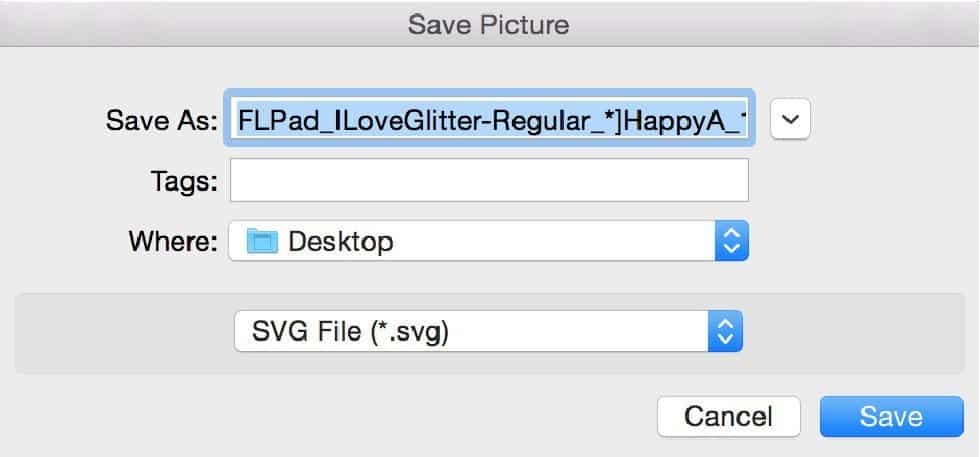Focus the Save As filename field
980x457 pixels.
(x=489, y=118)
